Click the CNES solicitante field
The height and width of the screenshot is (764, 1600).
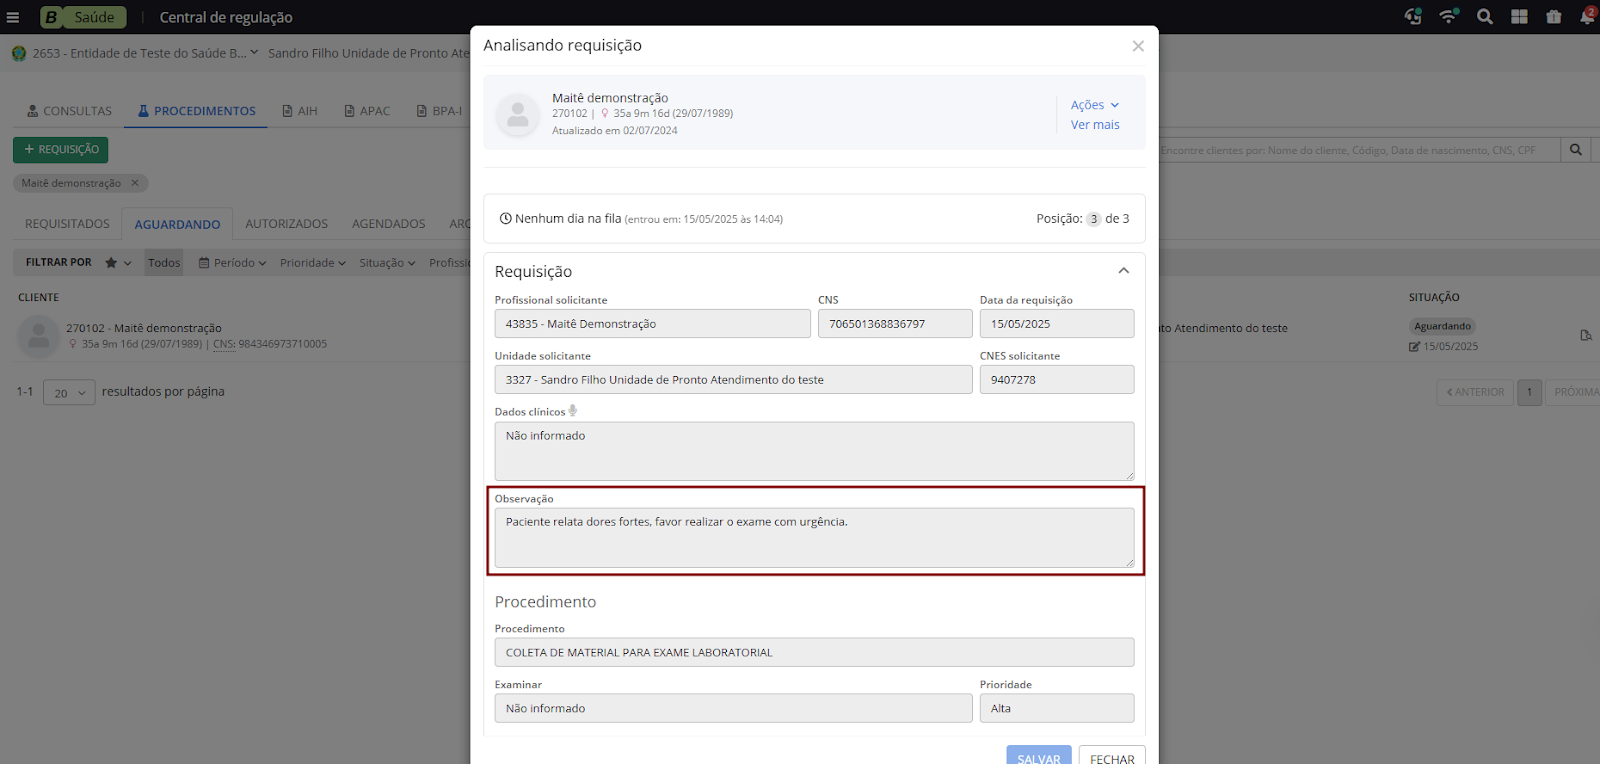[x=1057, y=380]
